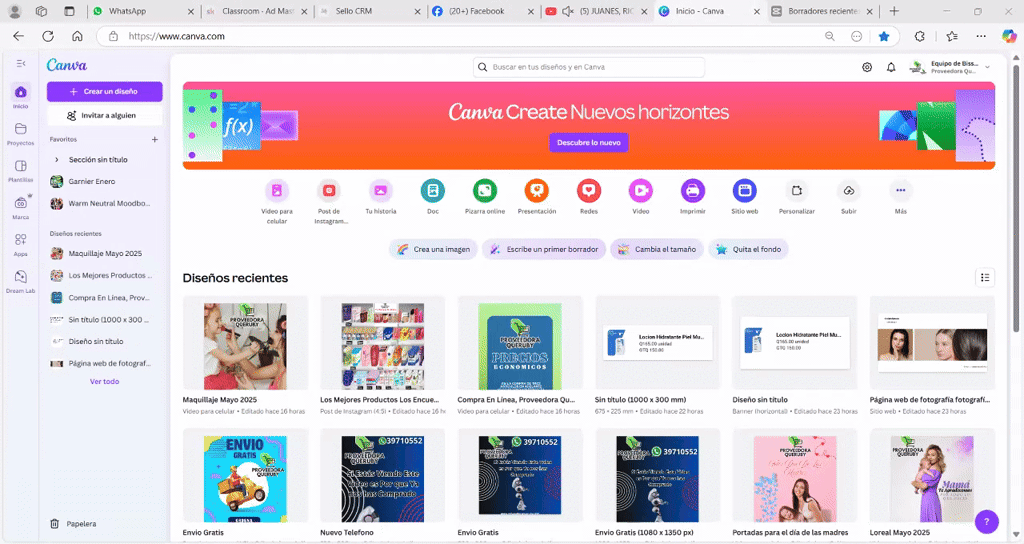Go back in the browser
This screenshot has width=1024, height=544.
18,37
